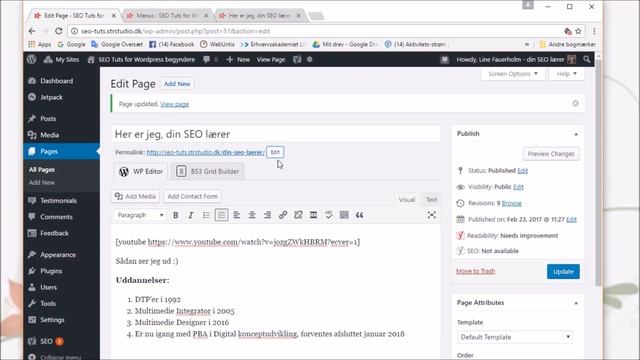Click into the page title field
Screen dimensions: 640x360
click(x=276, y=134)
